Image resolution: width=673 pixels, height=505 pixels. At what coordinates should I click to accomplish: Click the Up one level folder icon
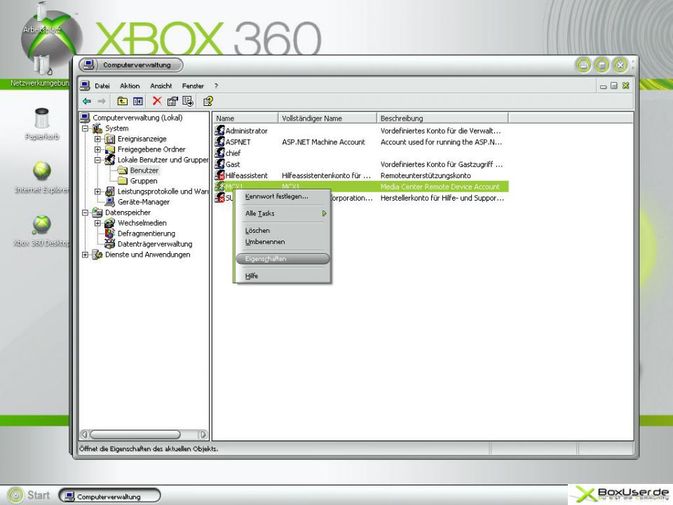click(x=122, y=101)
